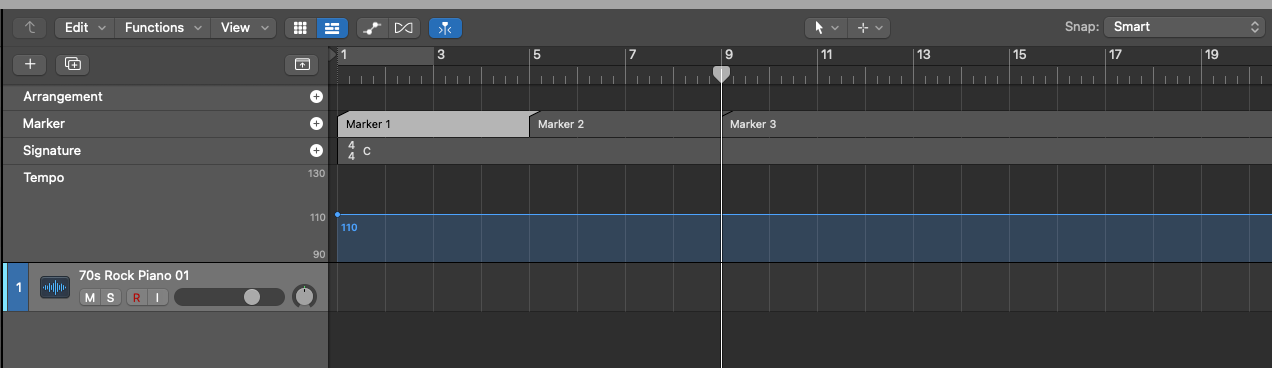Click the global tracks upload icon
This screenshot has height=368, width=1272.
point(302,64)
